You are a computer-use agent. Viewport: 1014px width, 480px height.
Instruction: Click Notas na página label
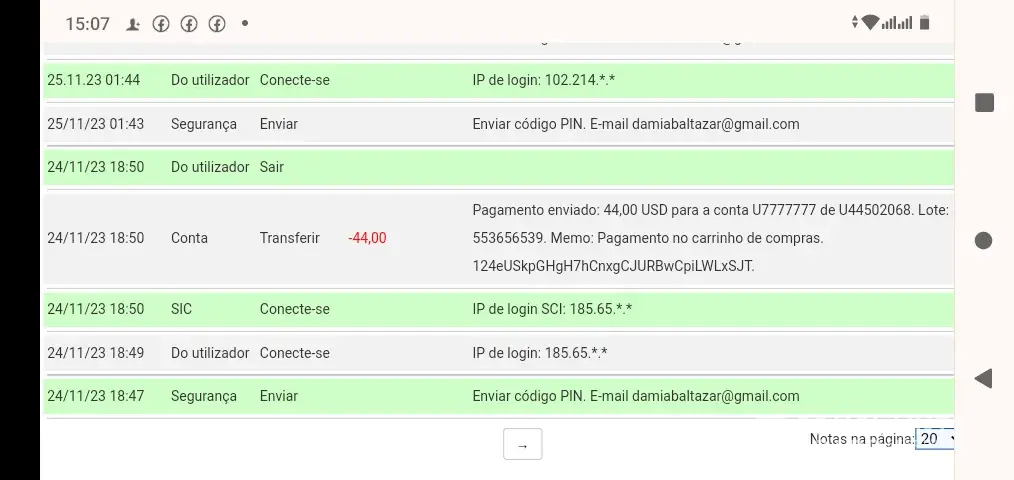tap(862, 439)
